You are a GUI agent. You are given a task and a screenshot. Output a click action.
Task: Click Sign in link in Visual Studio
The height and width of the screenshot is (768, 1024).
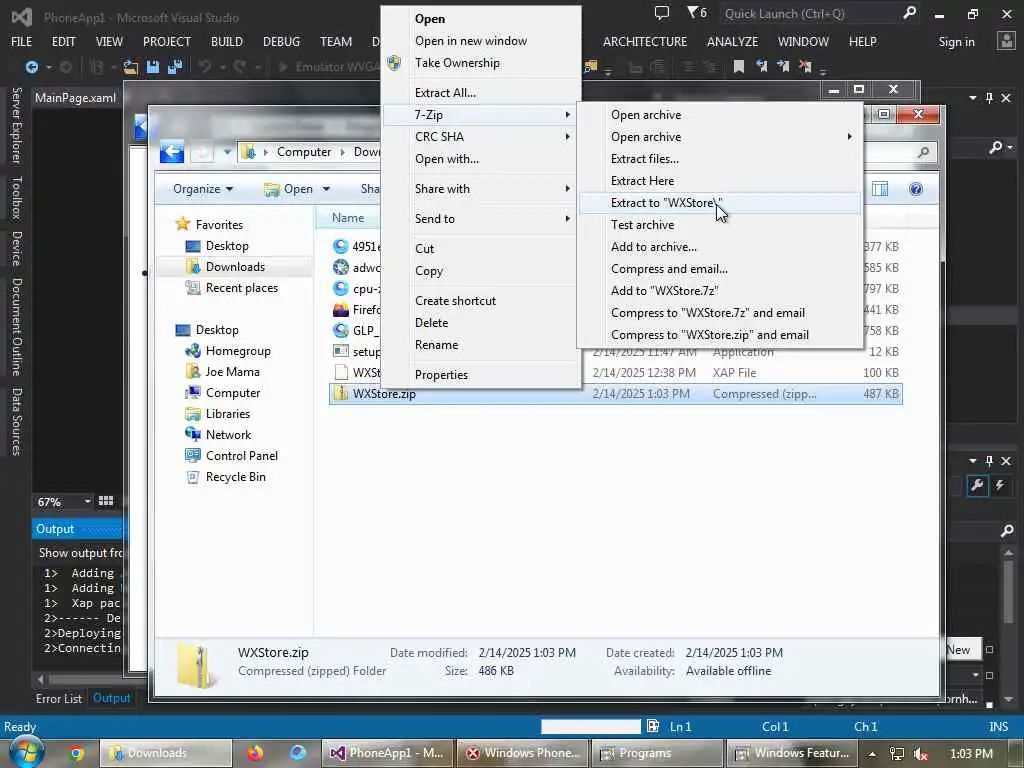pos(956,42)
